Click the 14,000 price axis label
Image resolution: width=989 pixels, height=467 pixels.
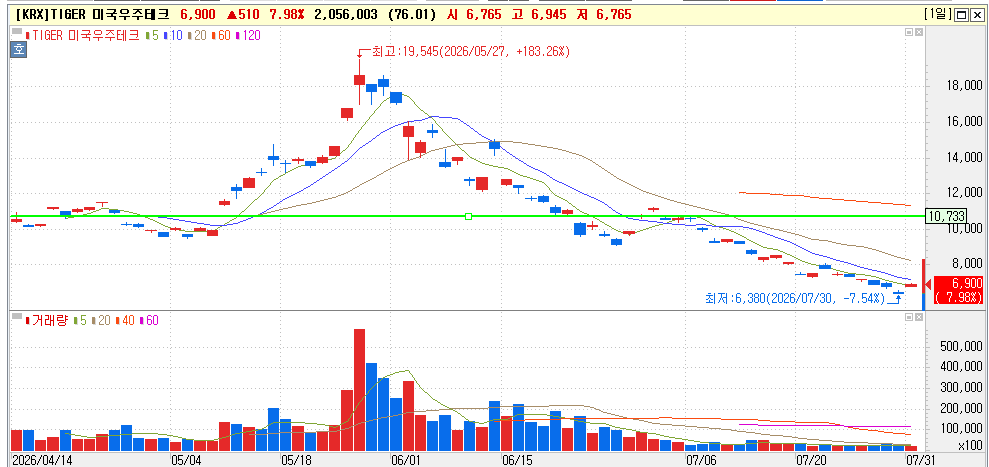pyautogui.click(x=964, y=157)
